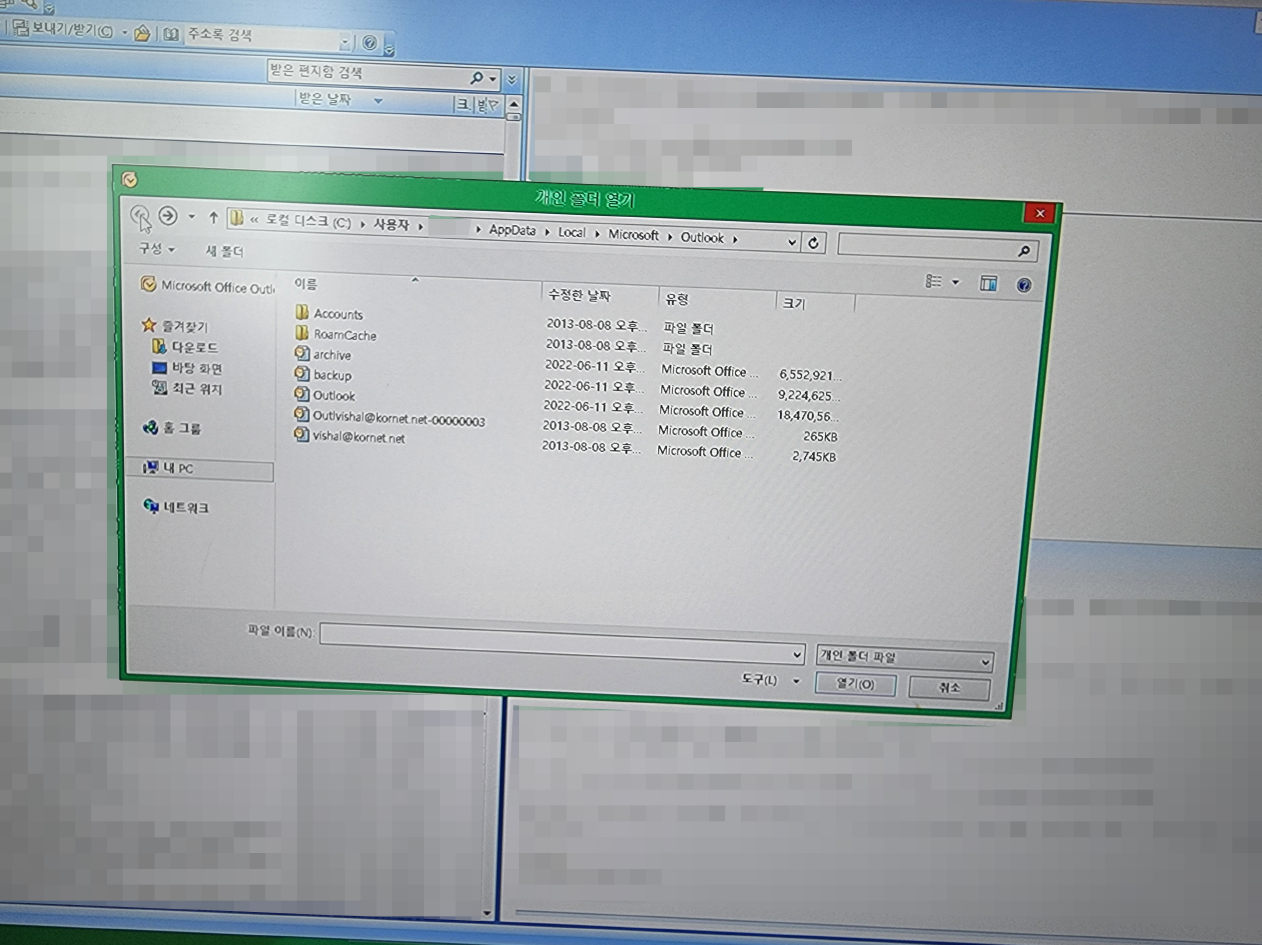Select Microsoft Office Outlook in navigation pane
The height and width of the screenshot is (945, 1262).
pos(207,286)
